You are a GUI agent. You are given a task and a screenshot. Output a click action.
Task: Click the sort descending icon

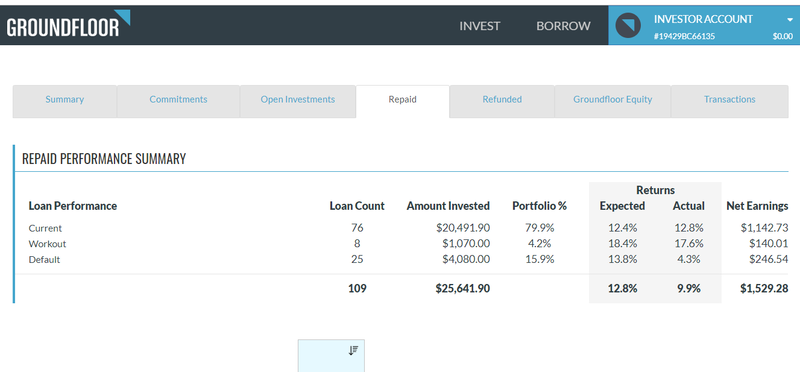pyautogui.click(x=354, y=351)
